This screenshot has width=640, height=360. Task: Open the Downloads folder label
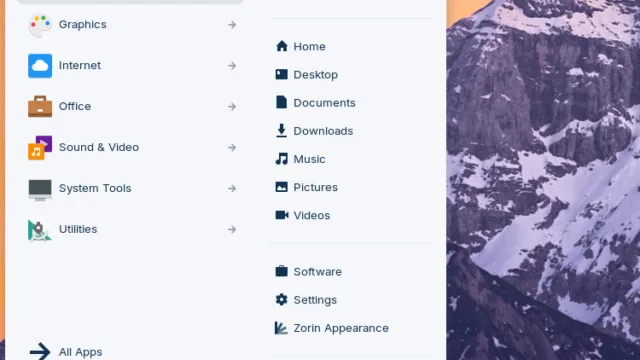(x=323, y=131)
